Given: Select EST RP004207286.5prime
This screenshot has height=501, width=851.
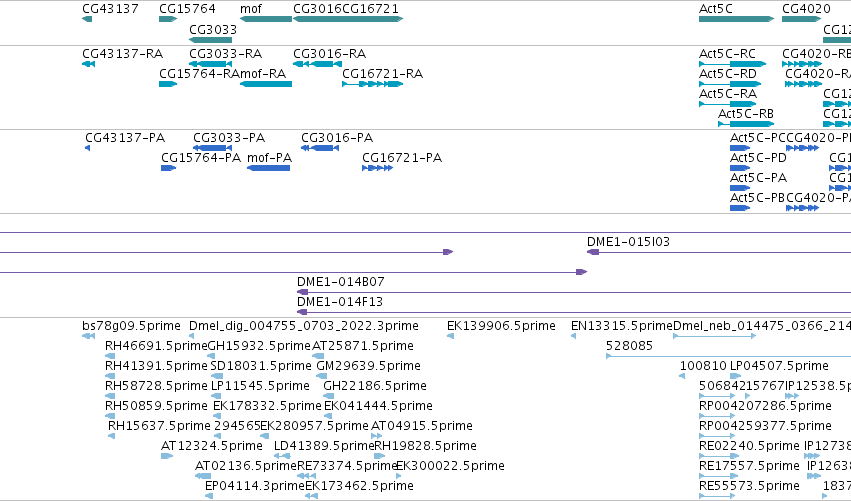Looking at the screenshot, I should (717, 417).
